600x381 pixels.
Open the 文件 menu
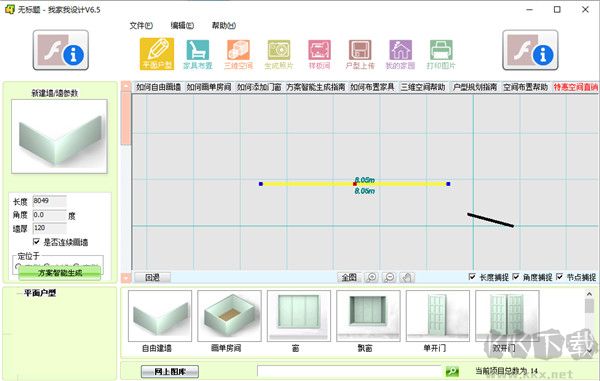pos(141,26)
